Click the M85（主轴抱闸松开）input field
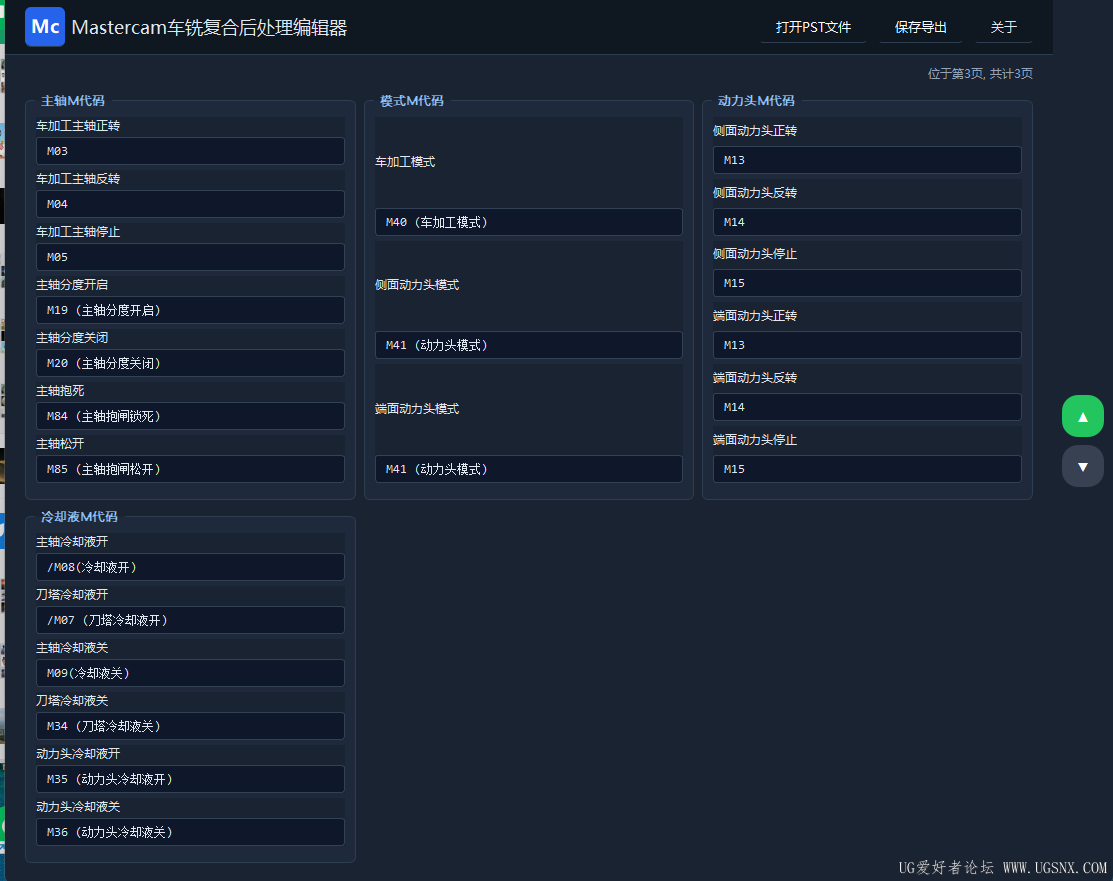This screenshot has width=1113, height=881. point(190,469)
